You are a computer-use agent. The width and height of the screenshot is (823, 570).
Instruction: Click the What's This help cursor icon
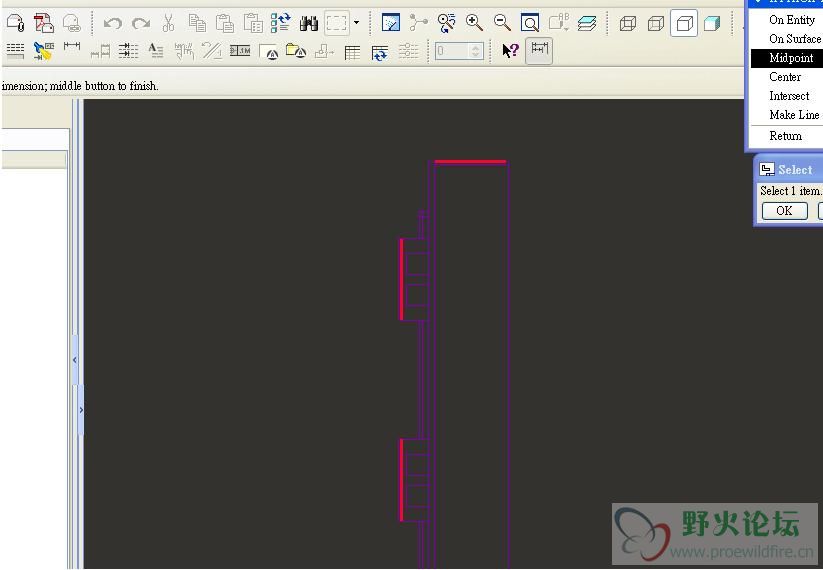coord(510,51)
